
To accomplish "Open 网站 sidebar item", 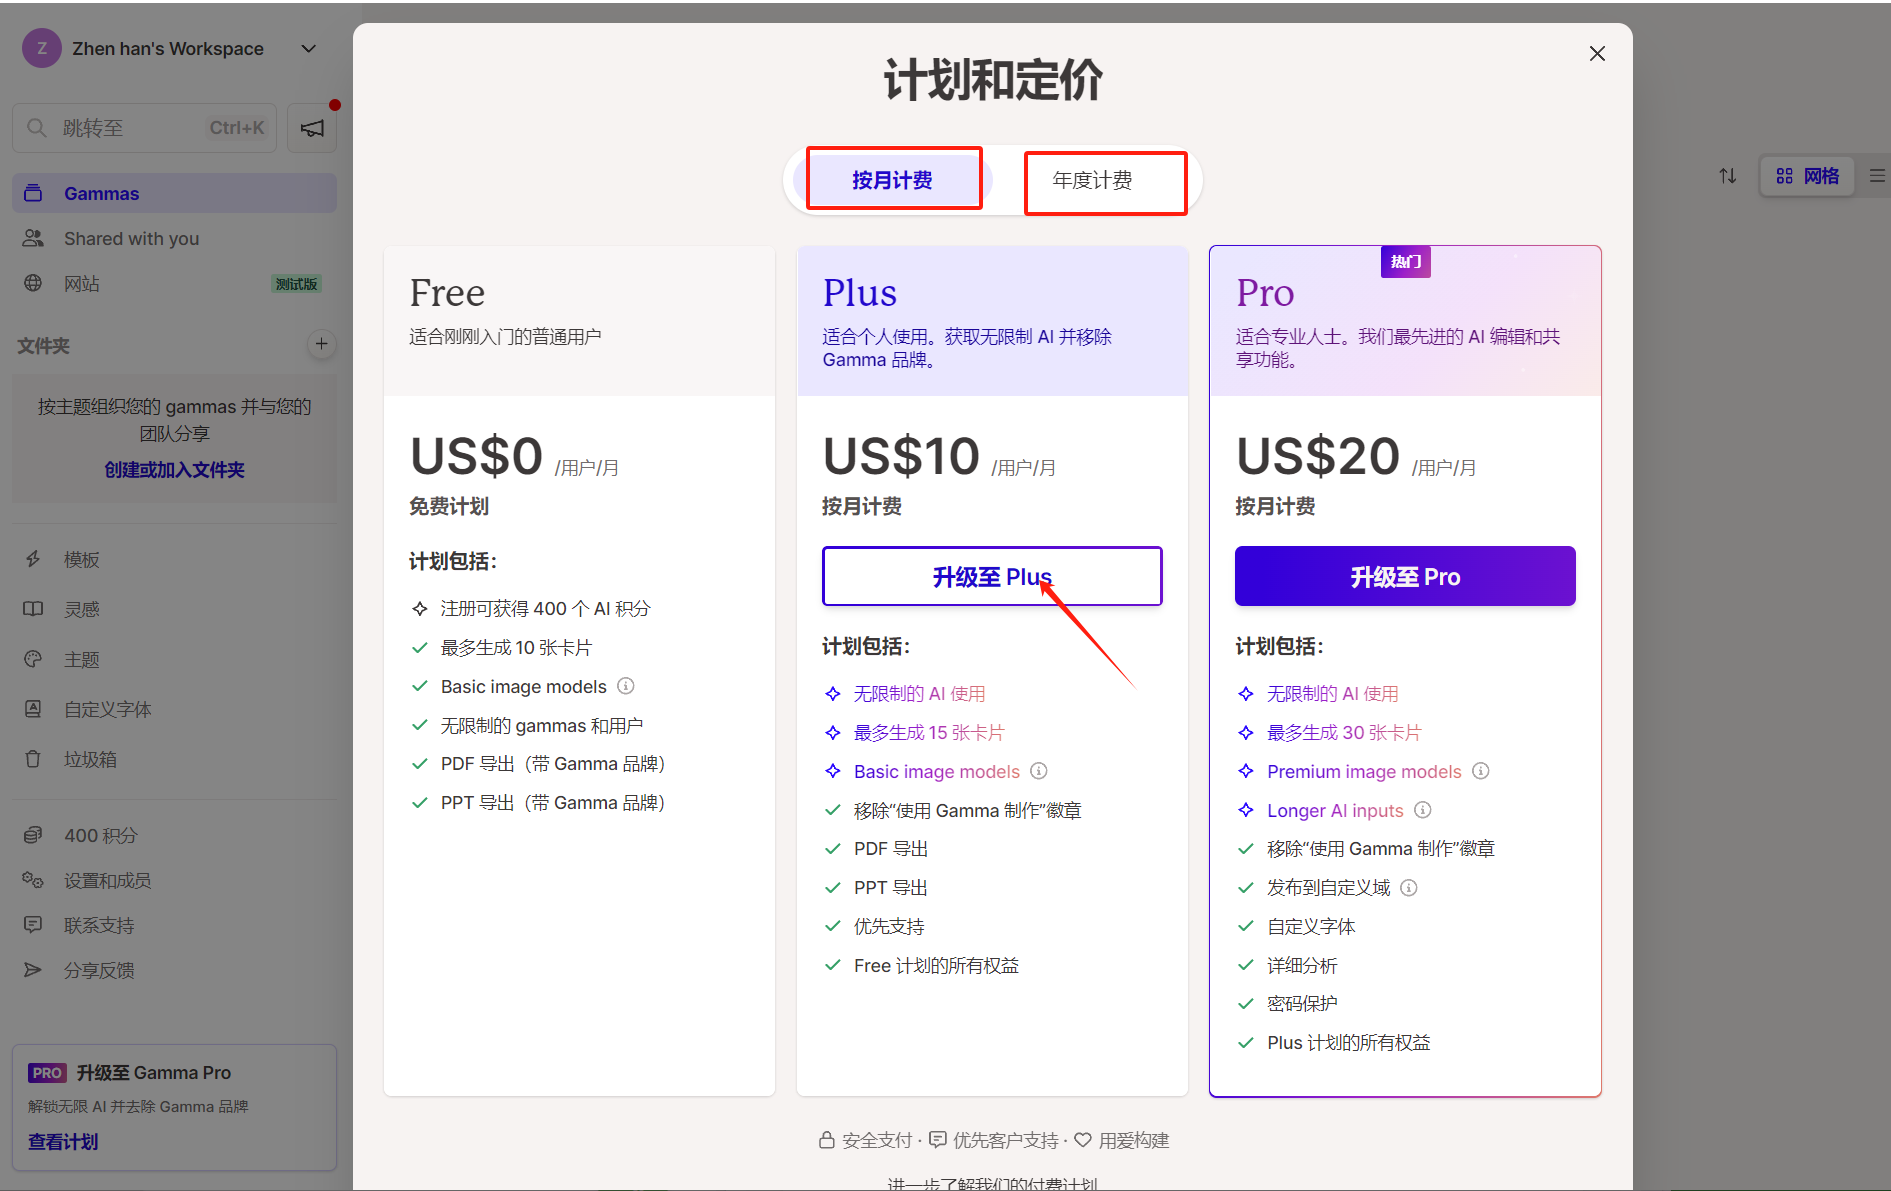I will 174,284.
